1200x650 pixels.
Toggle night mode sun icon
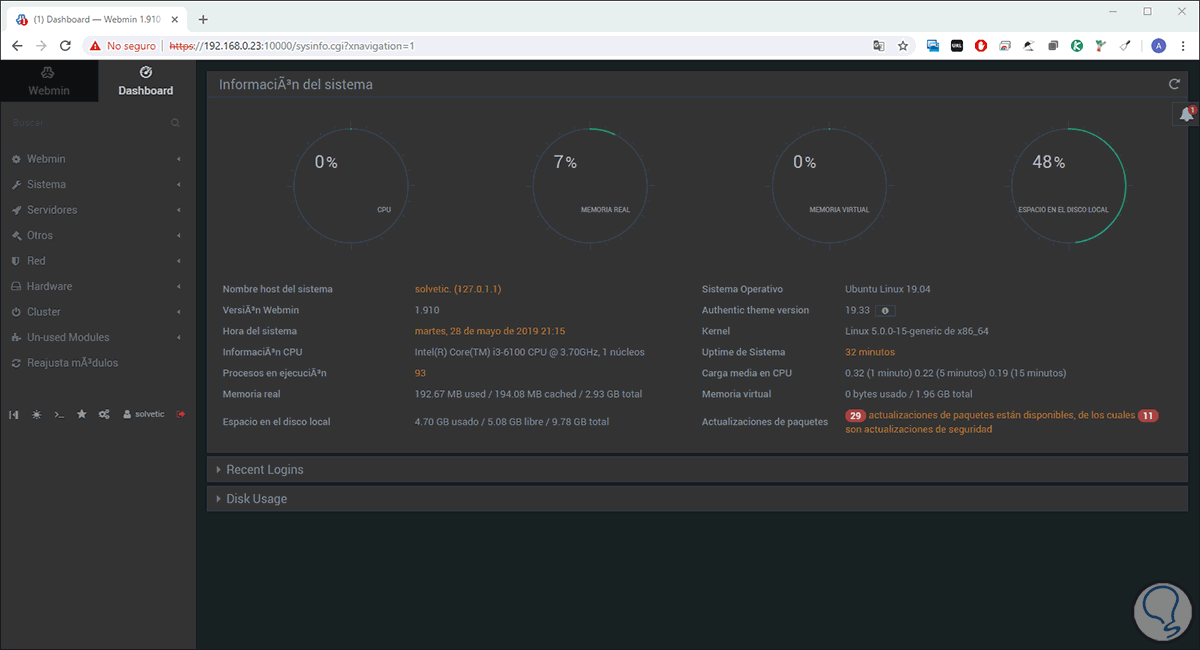point(37,414)
